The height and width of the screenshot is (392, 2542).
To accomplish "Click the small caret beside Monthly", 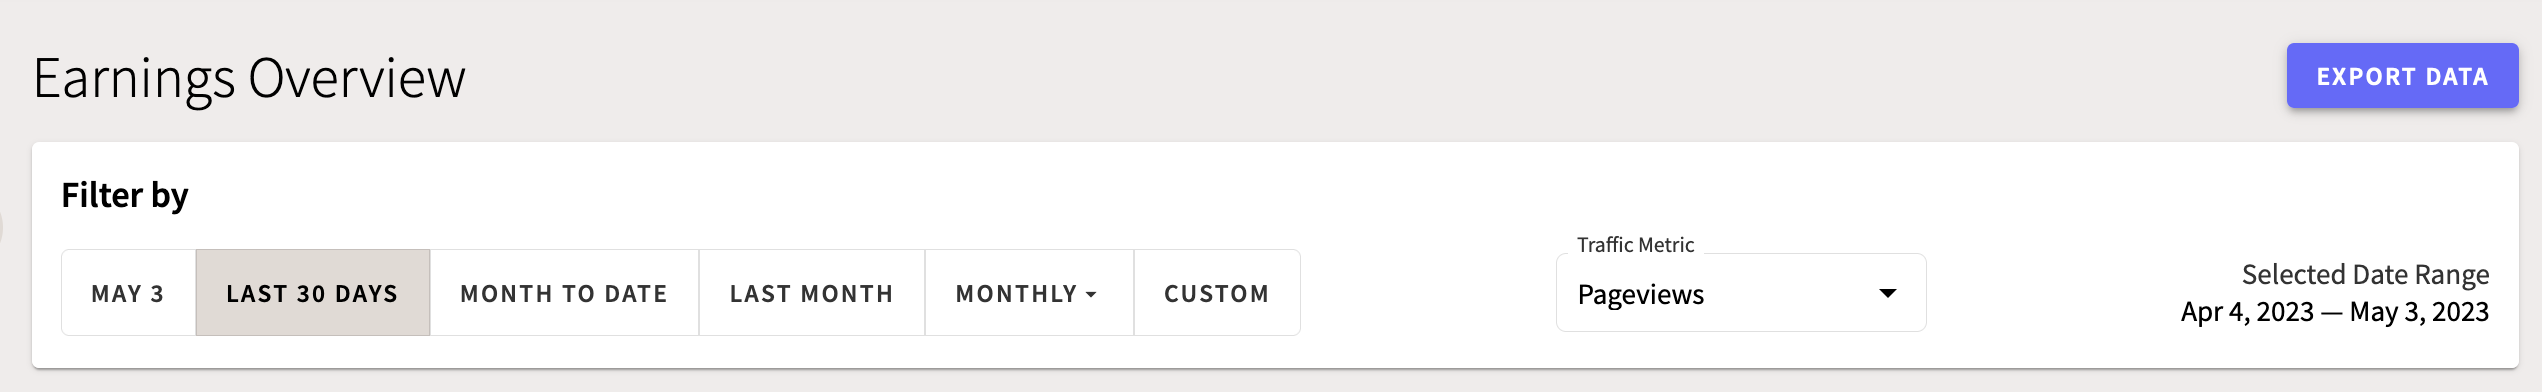I will point(1091,295).
